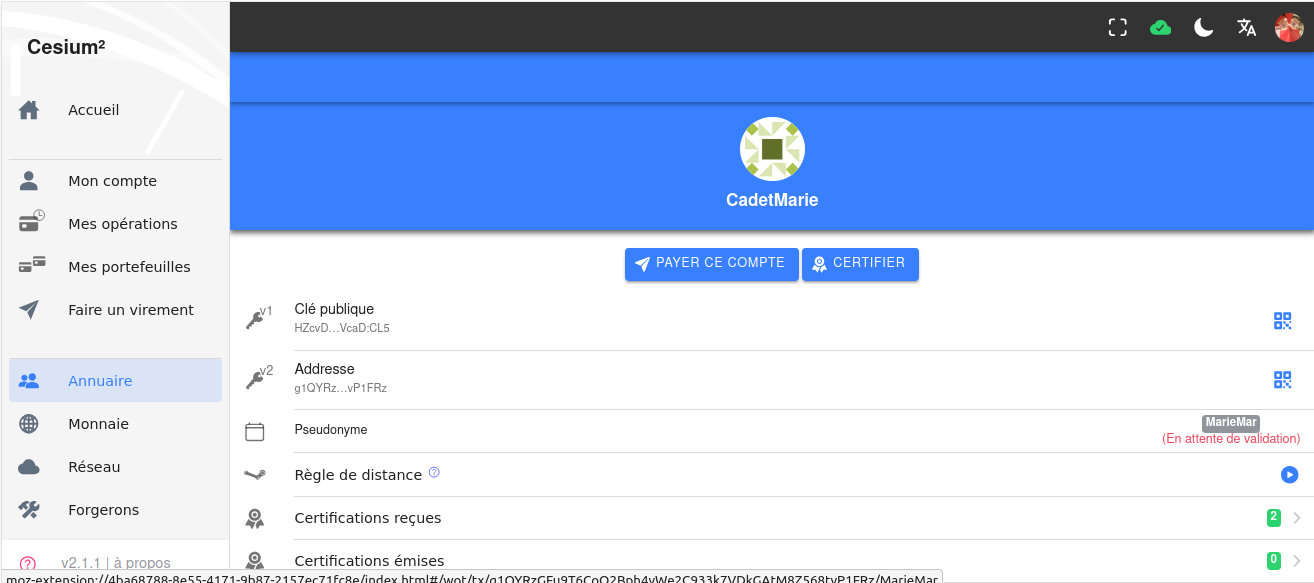
Task: Toggle fullscreen mode icon
Action: [x=1118, y=28]
